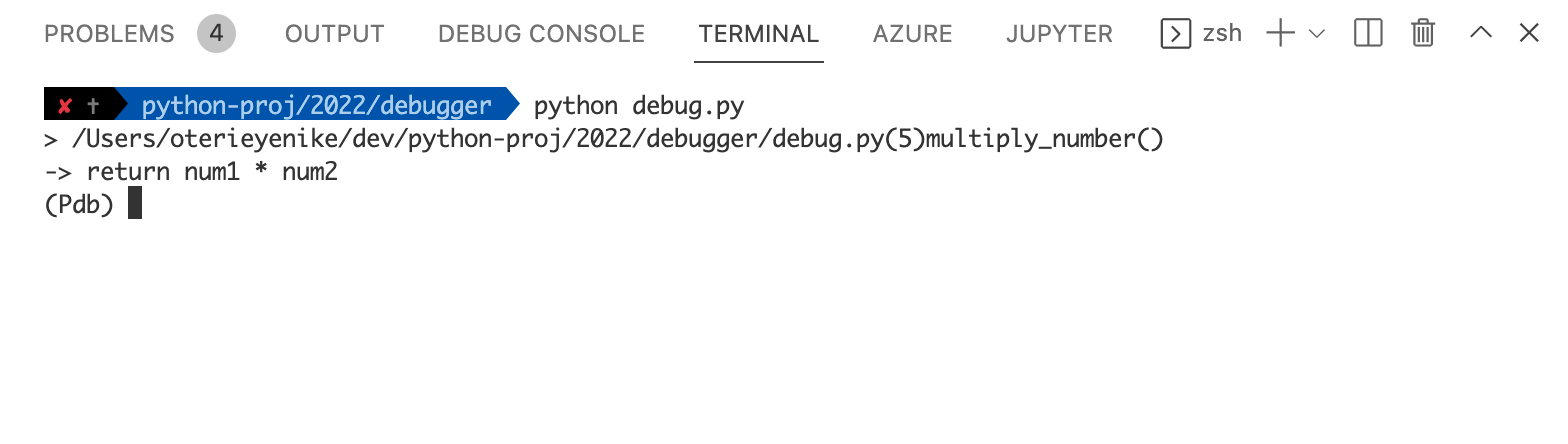Image resolution: width=1568 pixels, height=444 pixels.
Task: Switch to the AZURE panel tab
Action: (912, 34)
